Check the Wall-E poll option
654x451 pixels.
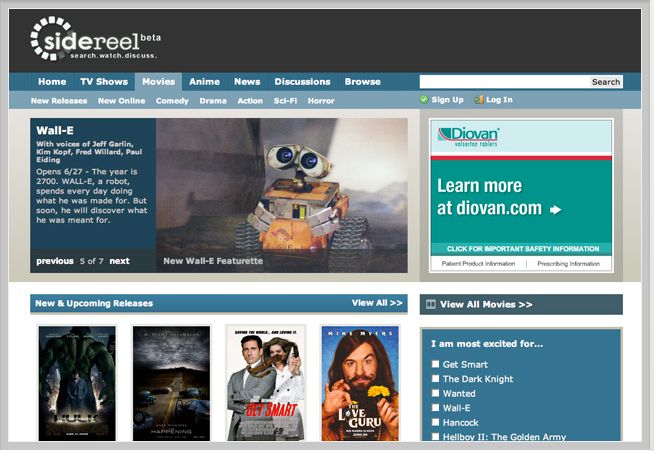[x=435, y=408]
